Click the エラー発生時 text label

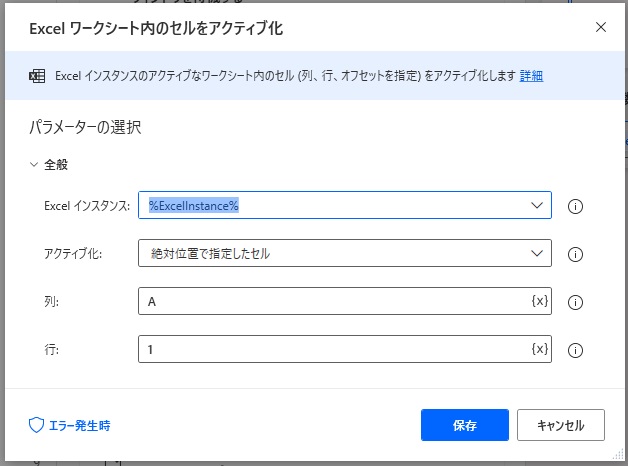(80, 425)
